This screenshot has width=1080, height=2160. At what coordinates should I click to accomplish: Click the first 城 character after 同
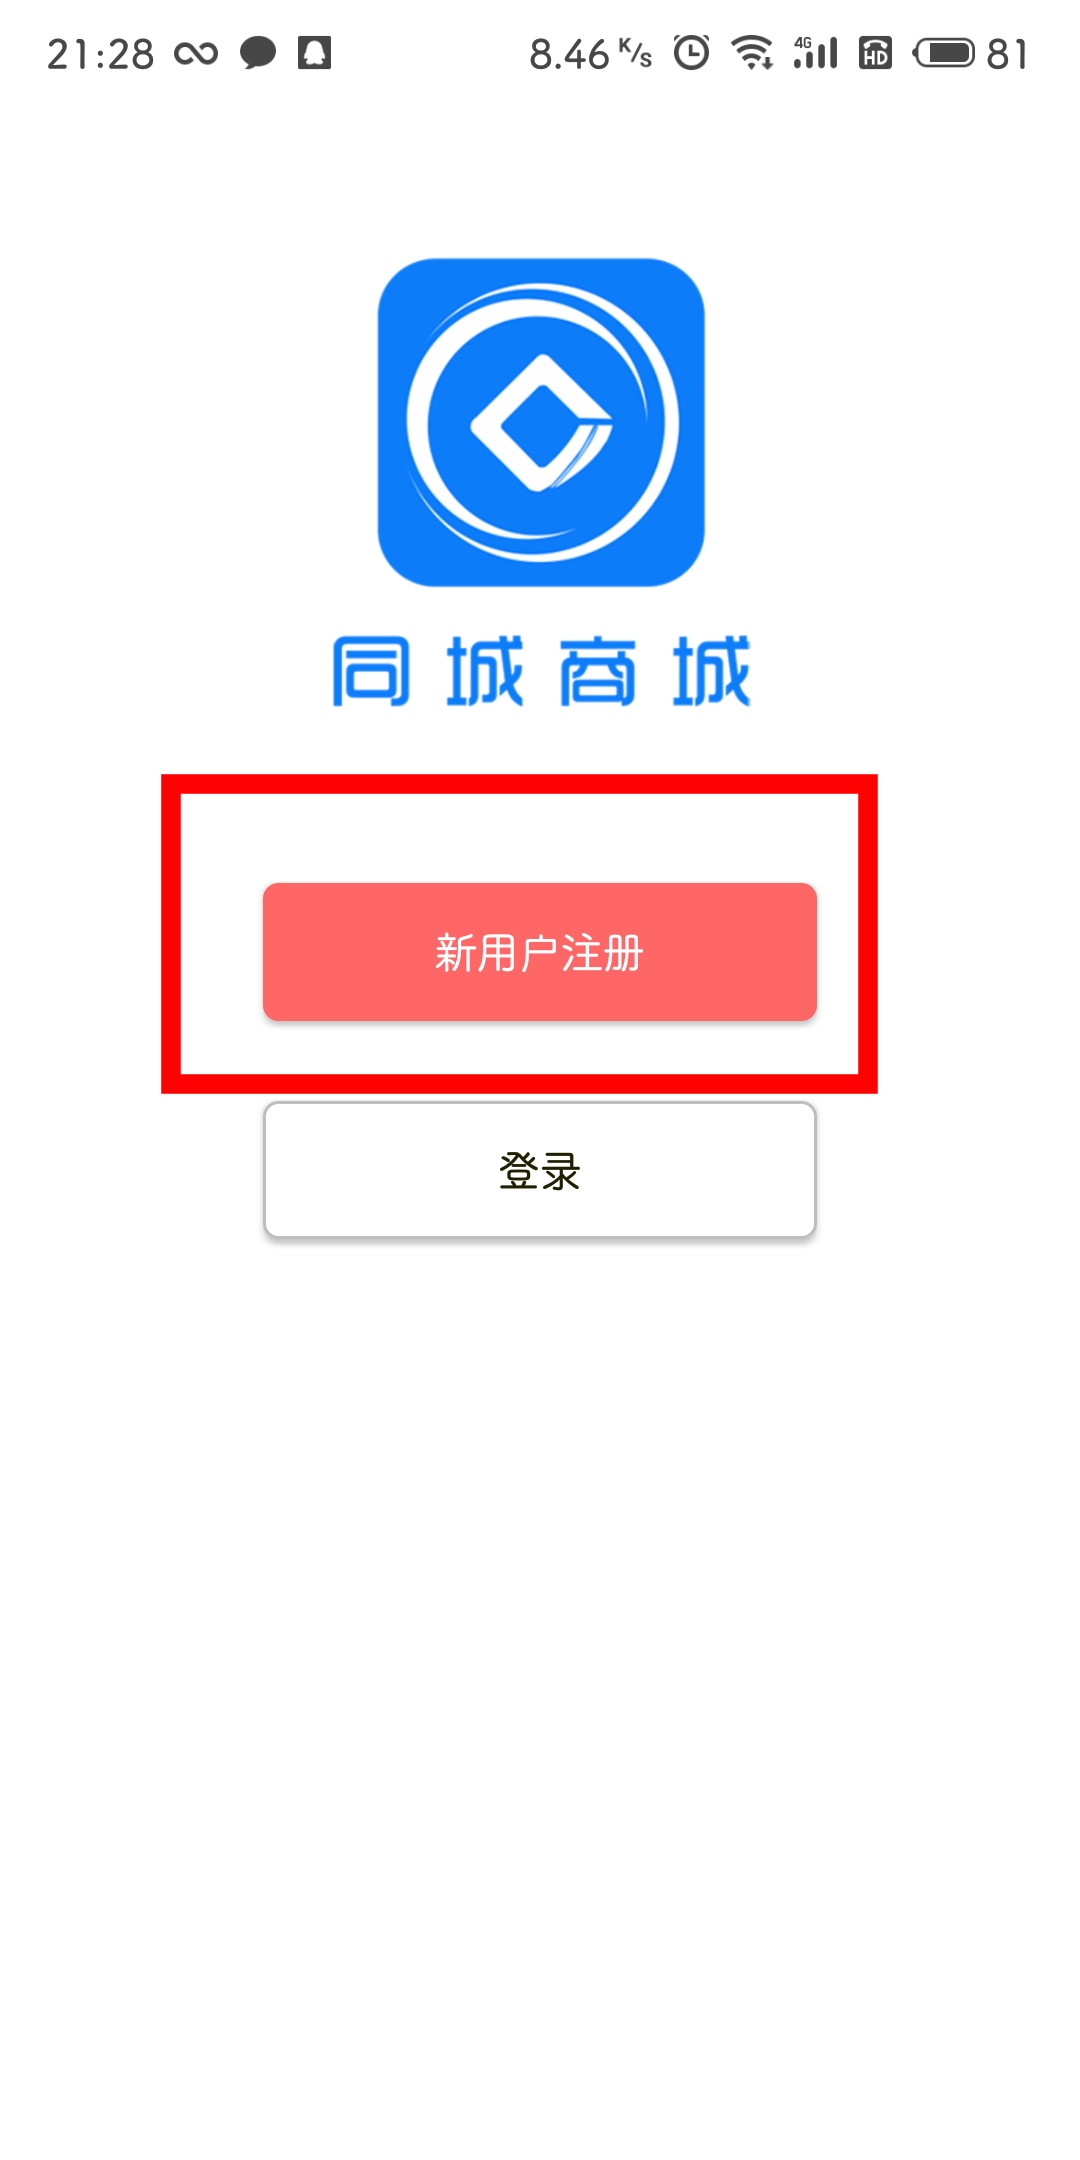coord(484,671)
